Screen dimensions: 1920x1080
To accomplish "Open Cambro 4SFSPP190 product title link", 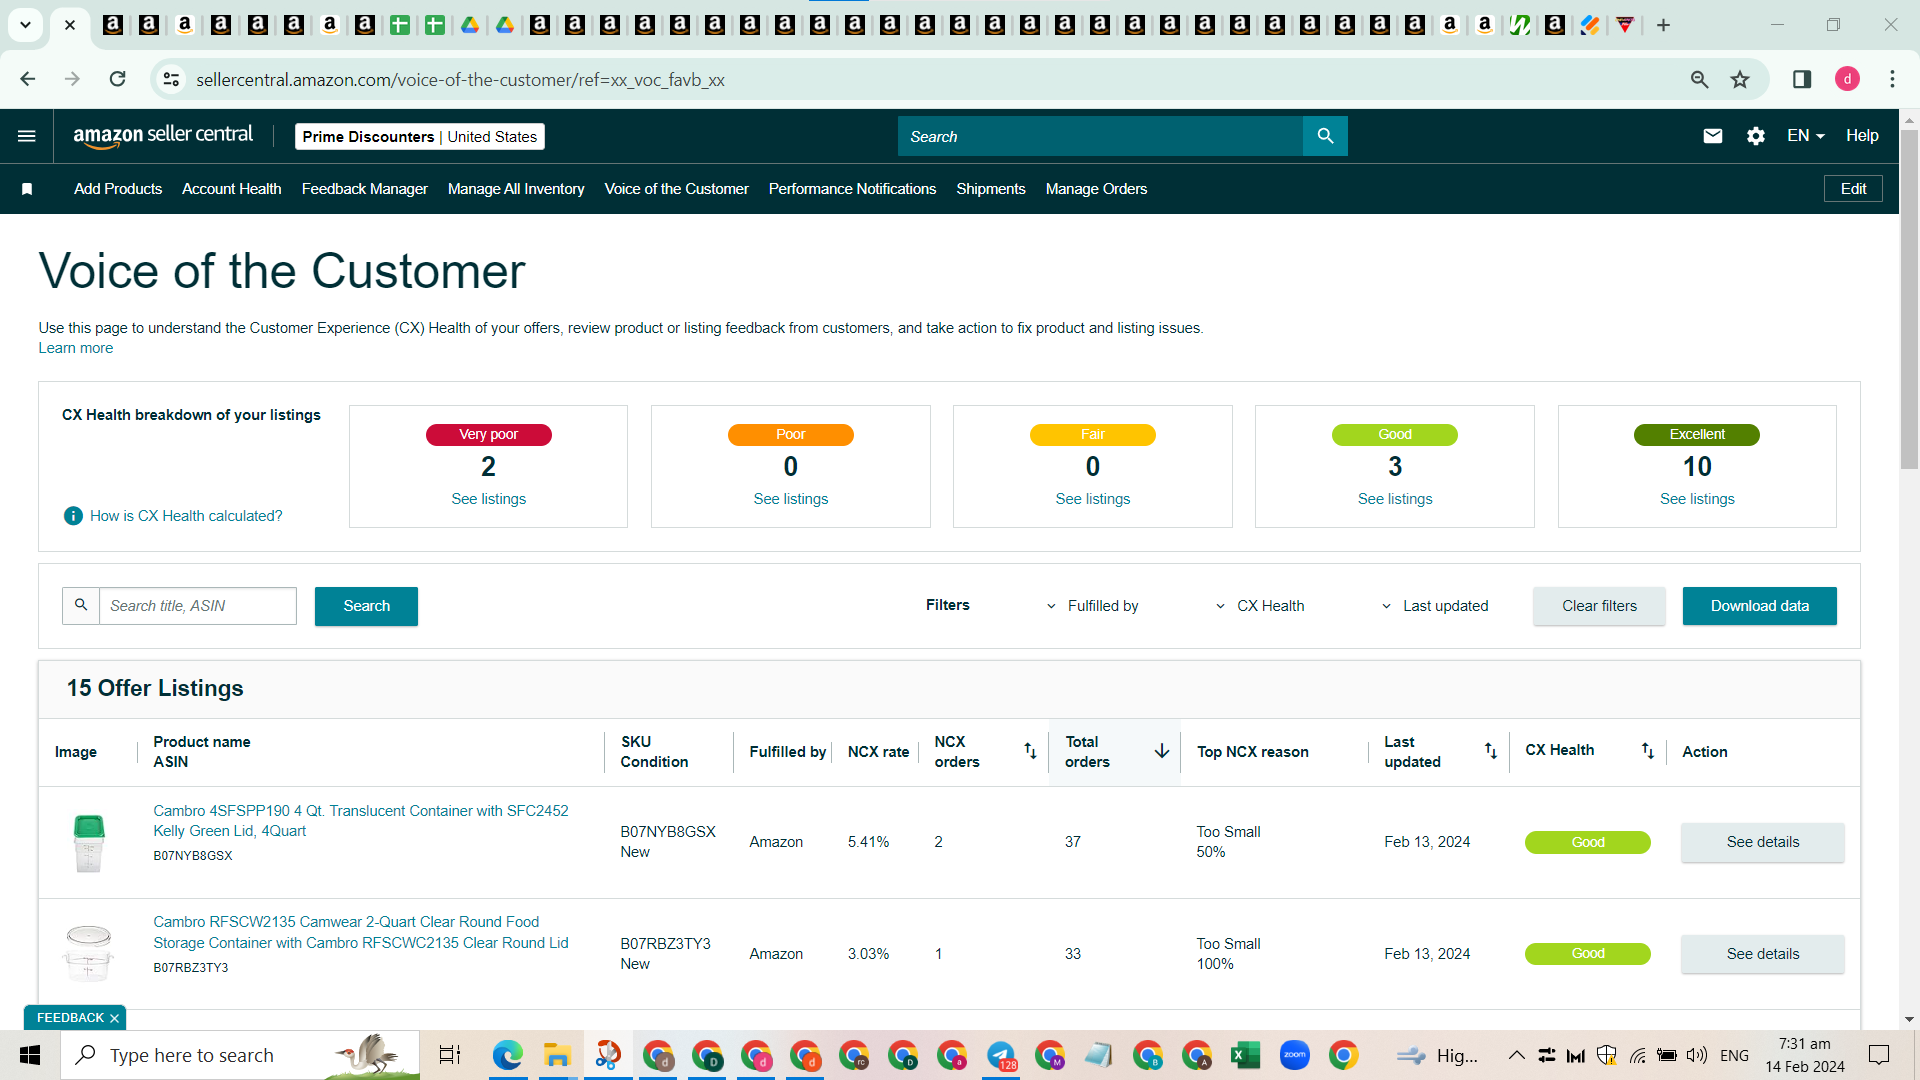I will pyautogui.click(x=361, y=821).
